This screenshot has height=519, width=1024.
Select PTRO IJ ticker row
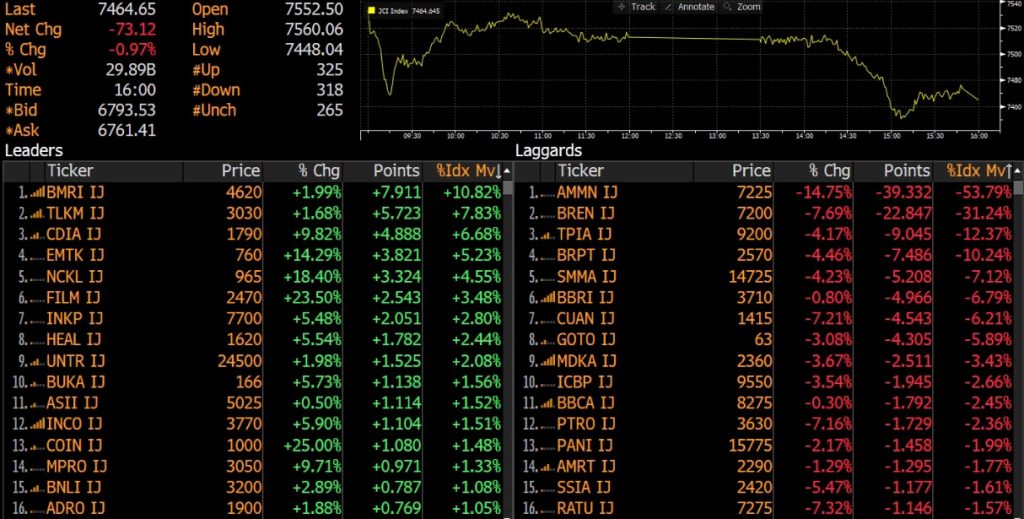pos(585,424)
